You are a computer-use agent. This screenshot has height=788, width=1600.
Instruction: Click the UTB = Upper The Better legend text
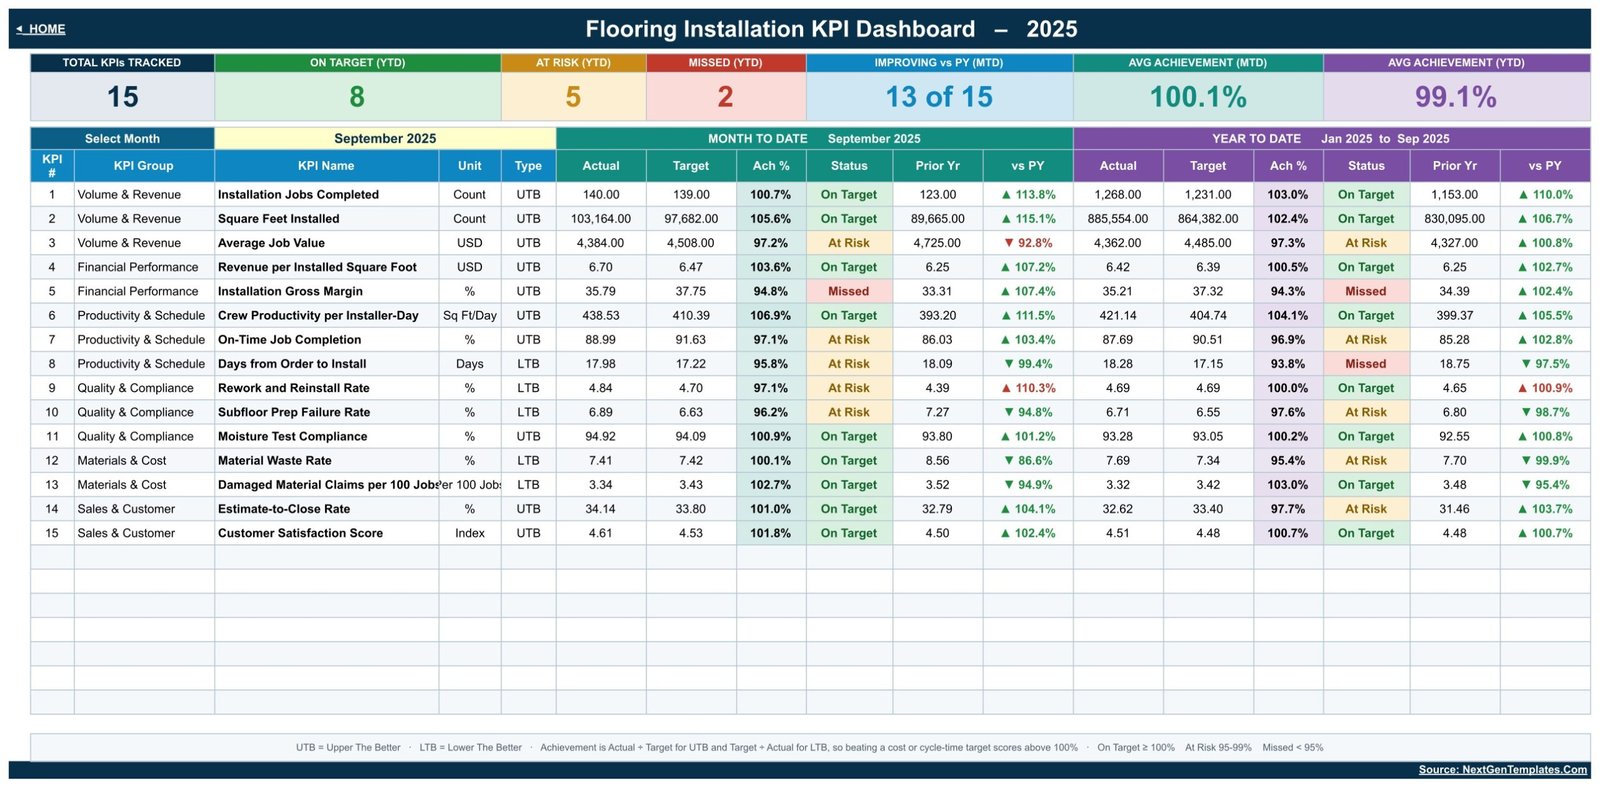point(348,747)
